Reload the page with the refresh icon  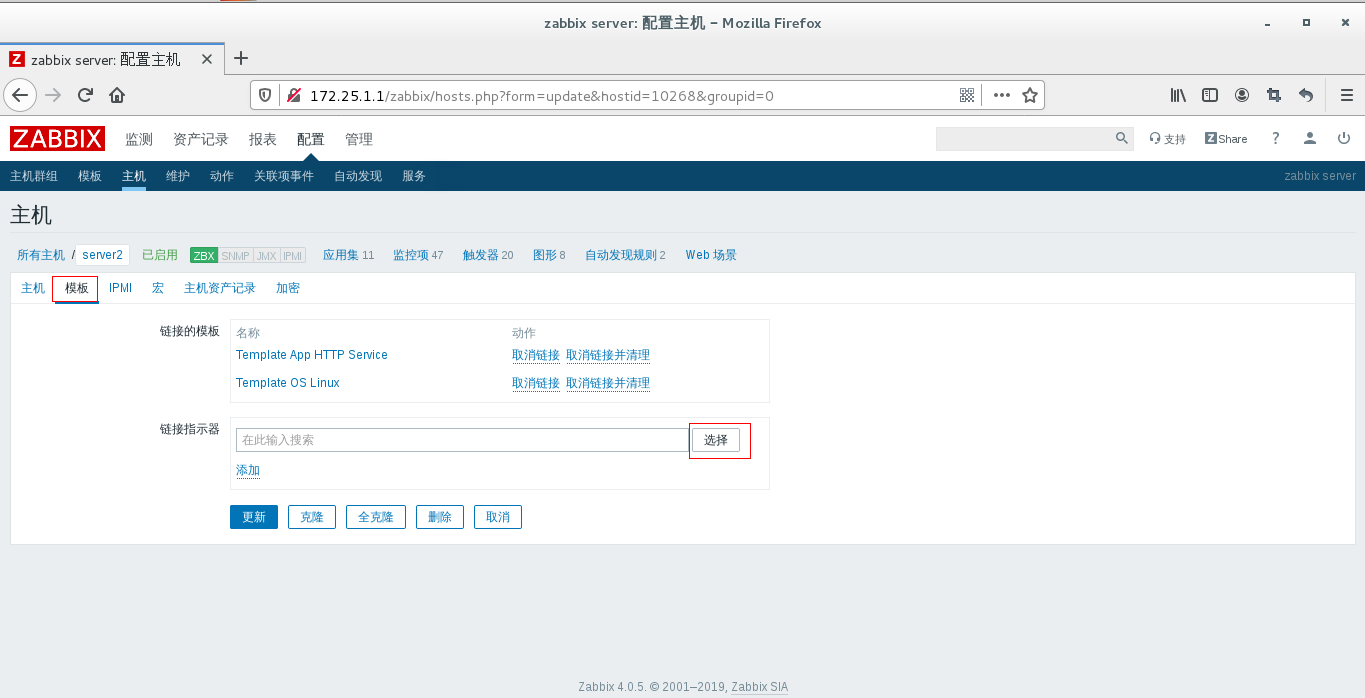click(x=85, y=95)
